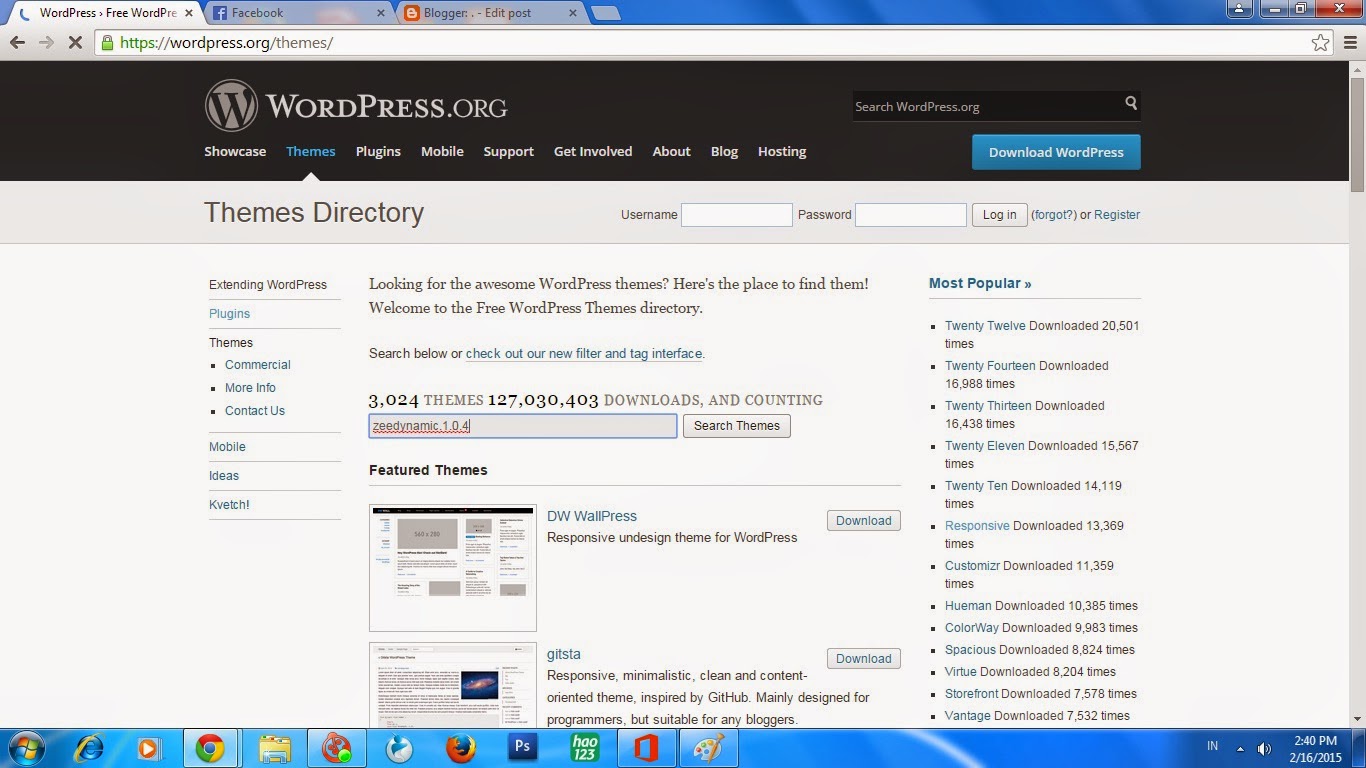Click the green padlock in the address bar
Image resolution: width=1366 pixels, height=768 pixels.
coord(107,43)
